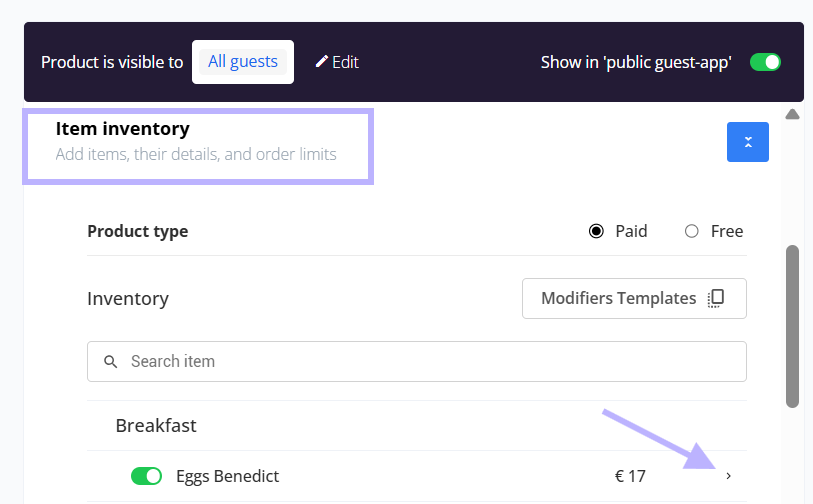813x504 pixels.
Task: Click the Inventory heading label
Action: click(128, 299)
